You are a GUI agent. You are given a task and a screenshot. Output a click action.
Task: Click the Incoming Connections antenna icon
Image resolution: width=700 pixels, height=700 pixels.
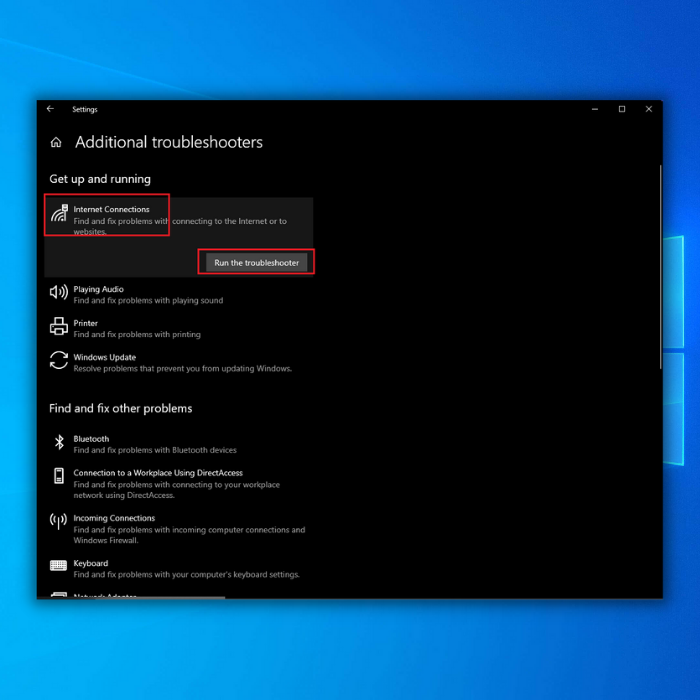click(58, 521)
